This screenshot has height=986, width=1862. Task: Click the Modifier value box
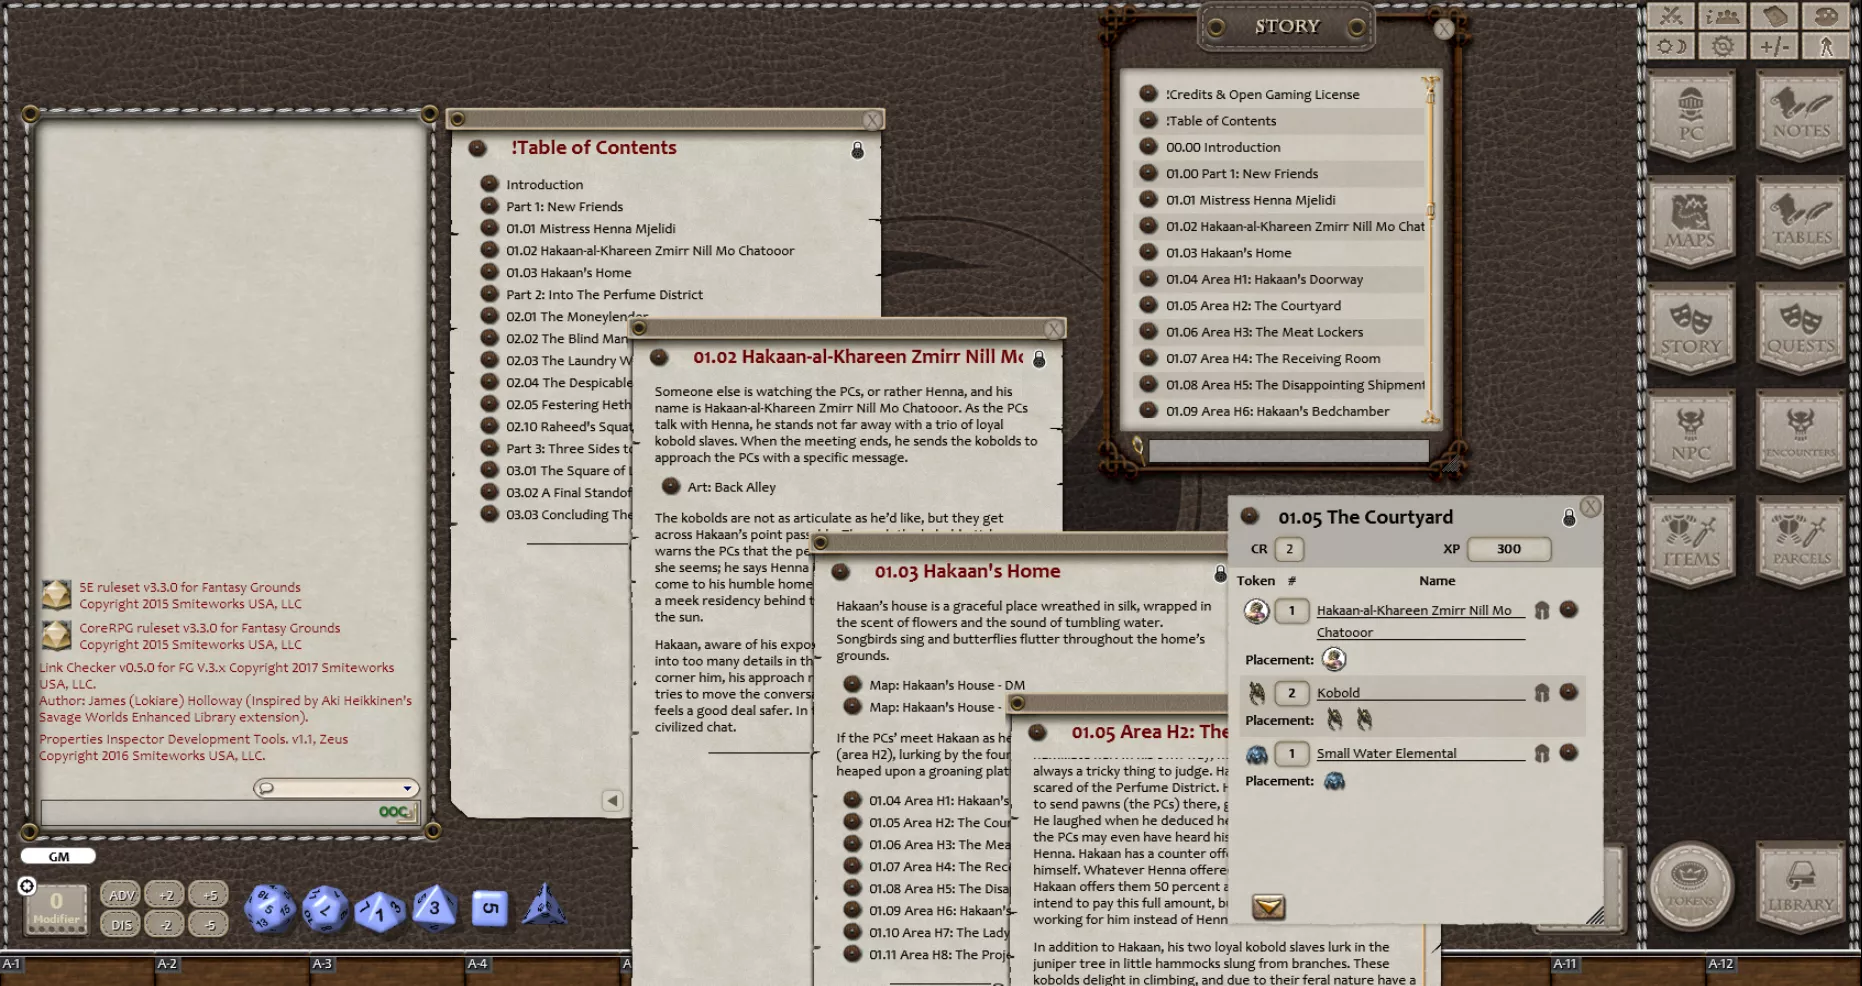coord(56,908)
